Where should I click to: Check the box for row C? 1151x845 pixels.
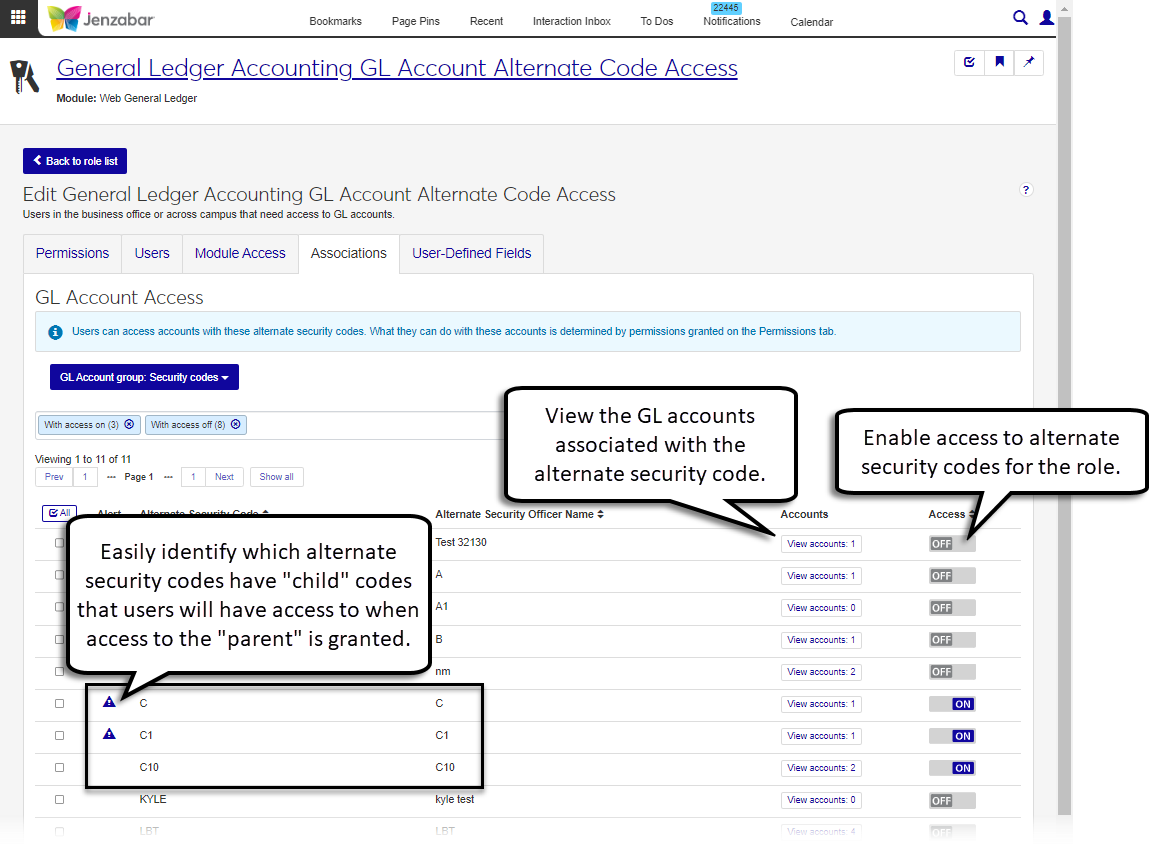pyautogui.click(x=59, y=703)
